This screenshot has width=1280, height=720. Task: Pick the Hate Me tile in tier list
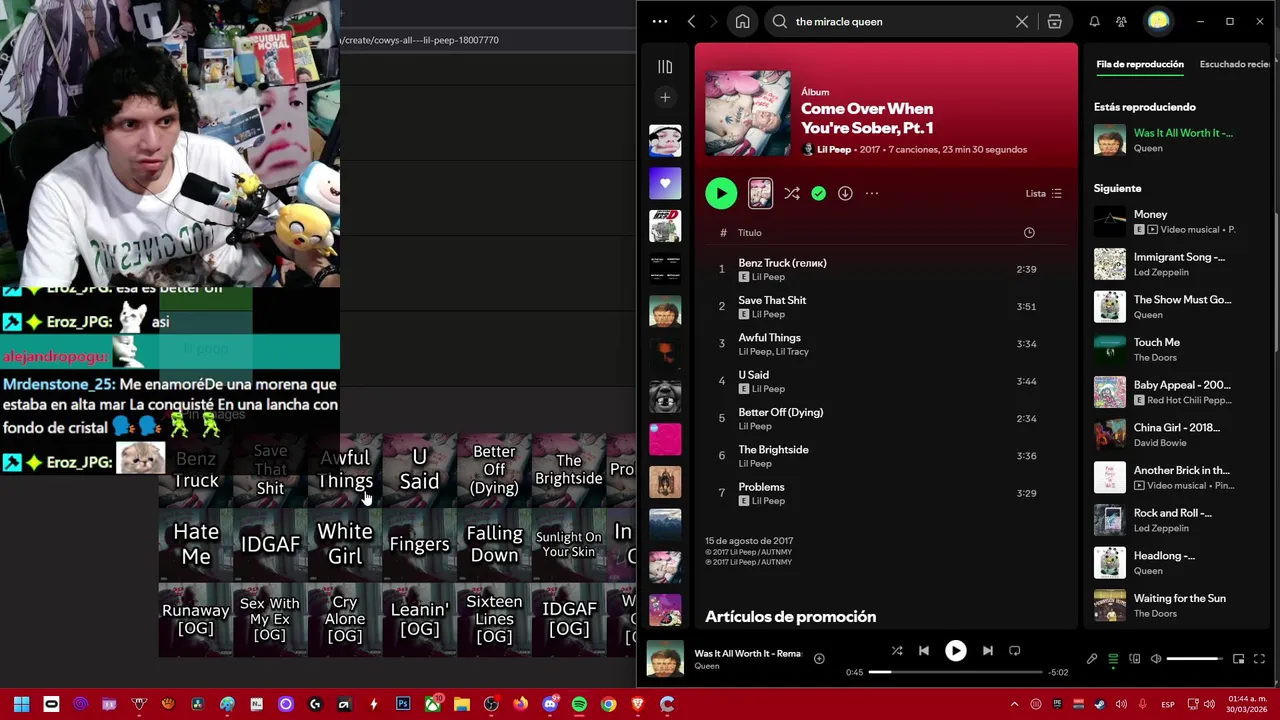(196, 544)
